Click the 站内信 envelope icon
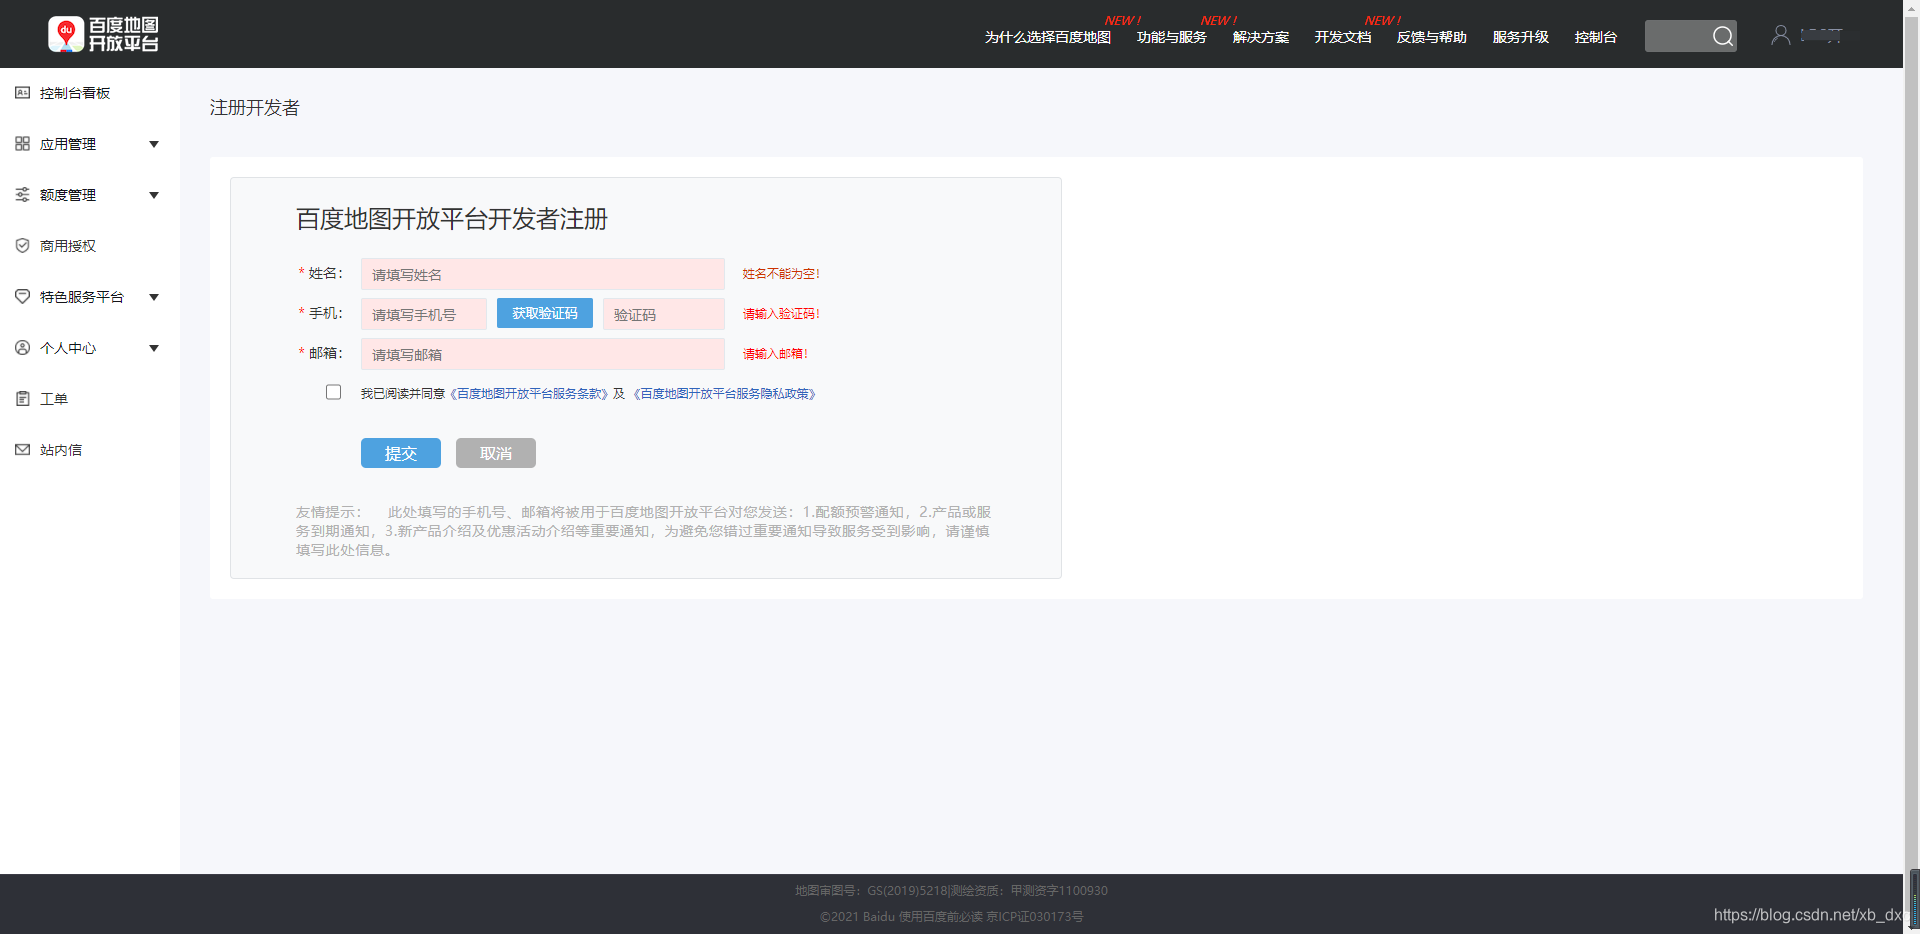The height and width of the screenshot is (934, 1920). (22, 450)
